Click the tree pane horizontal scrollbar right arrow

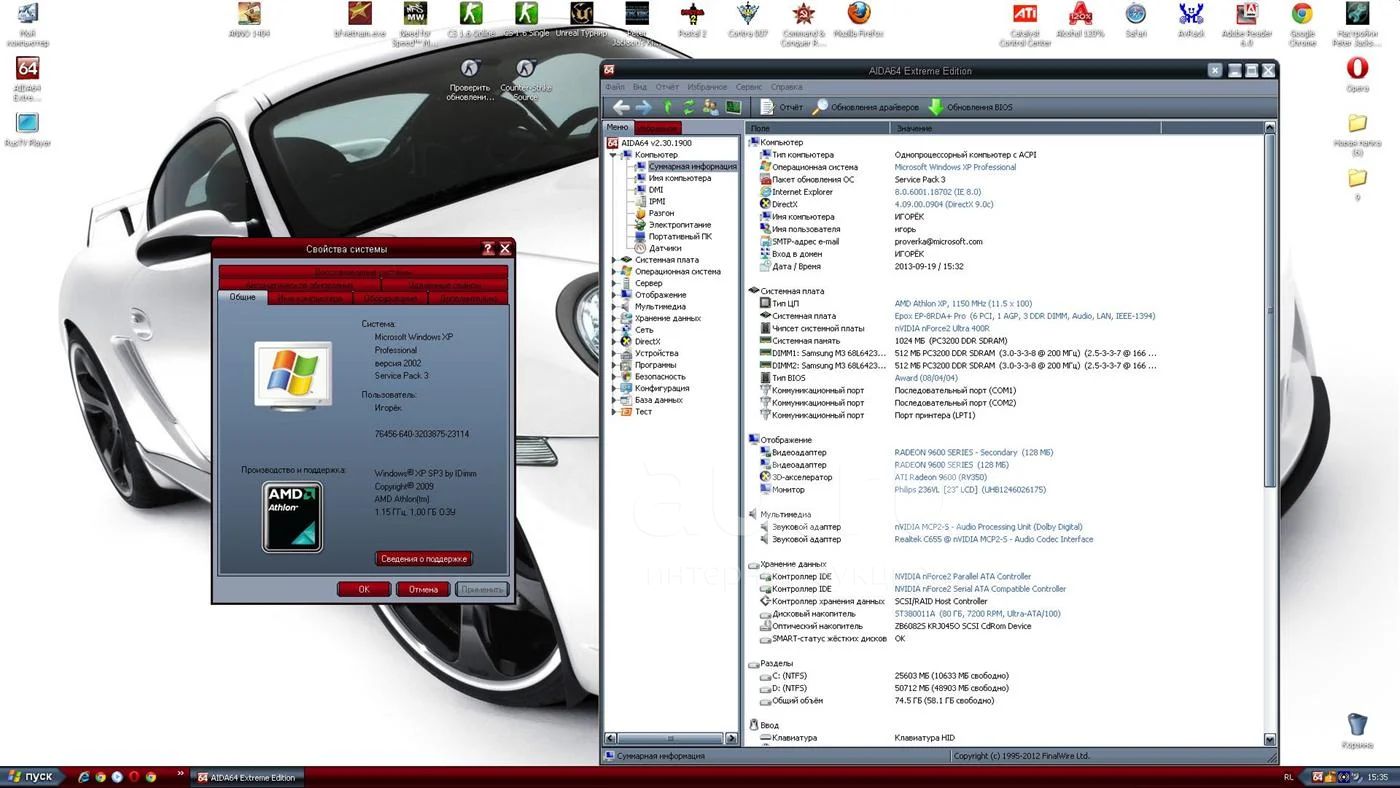click(731, 738)
